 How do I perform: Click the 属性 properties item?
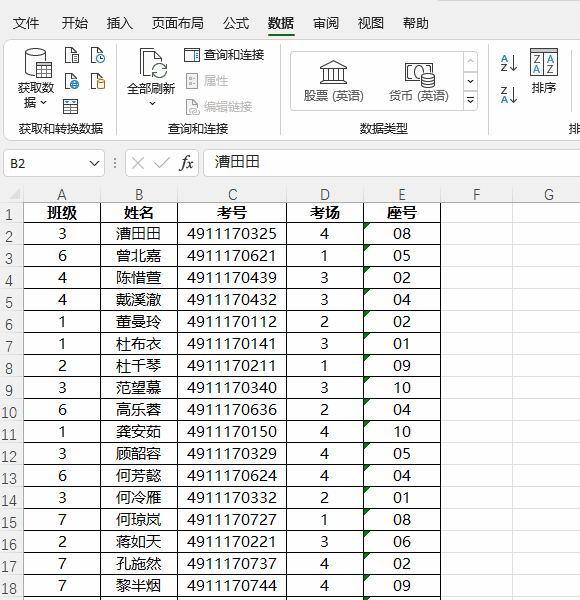[207, 81]
